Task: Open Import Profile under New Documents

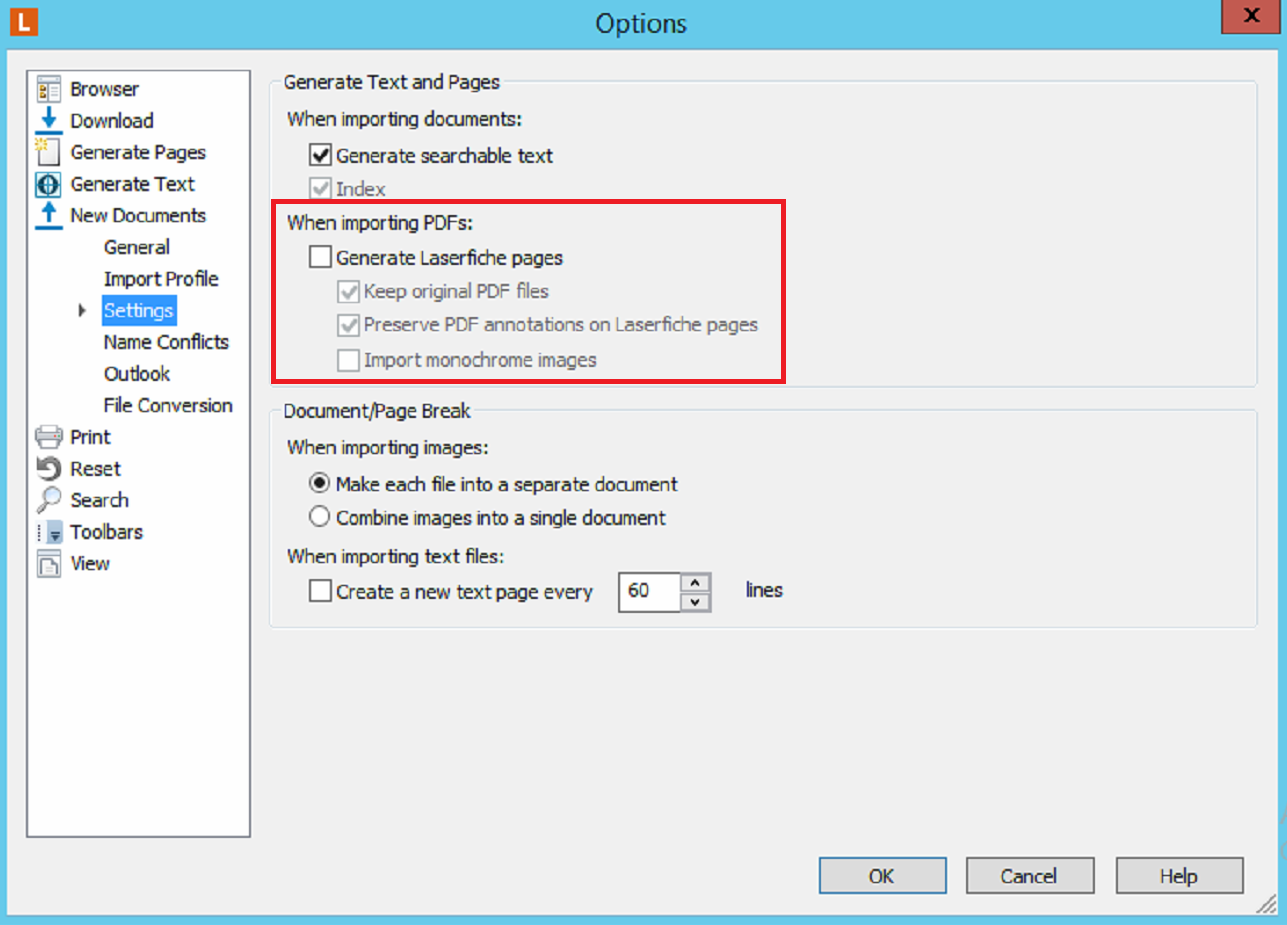Action: 161,279
